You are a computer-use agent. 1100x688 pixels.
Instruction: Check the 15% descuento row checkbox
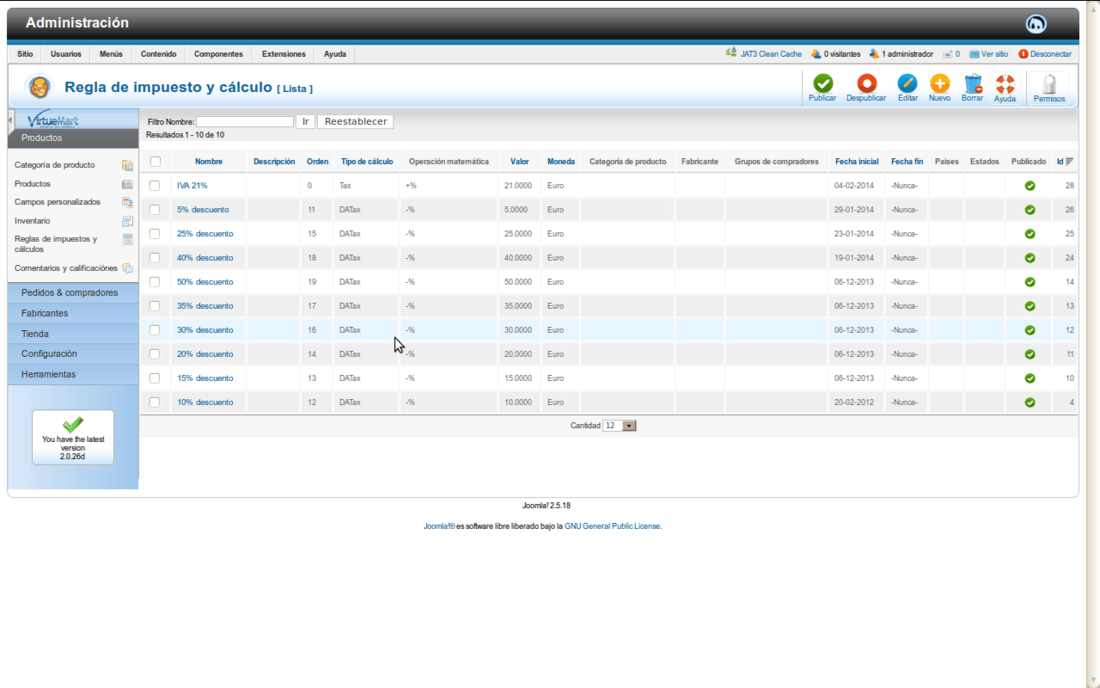(x=155, y=378)
